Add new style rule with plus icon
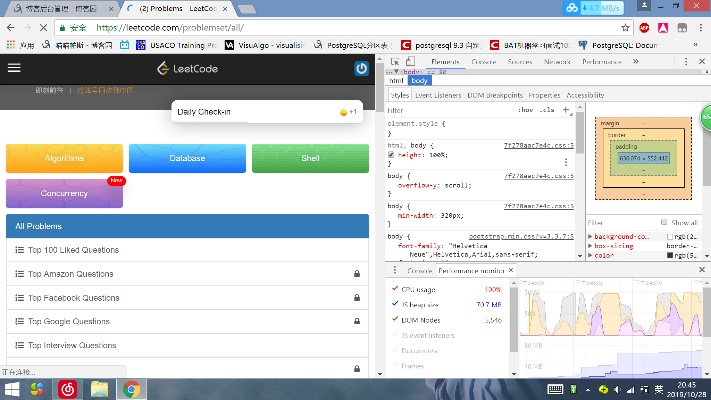 tap(566, 110)
